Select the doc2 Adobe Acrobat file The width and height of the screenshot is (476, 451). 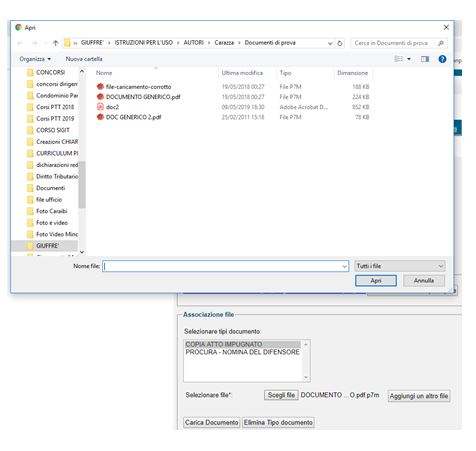[112, 107]
